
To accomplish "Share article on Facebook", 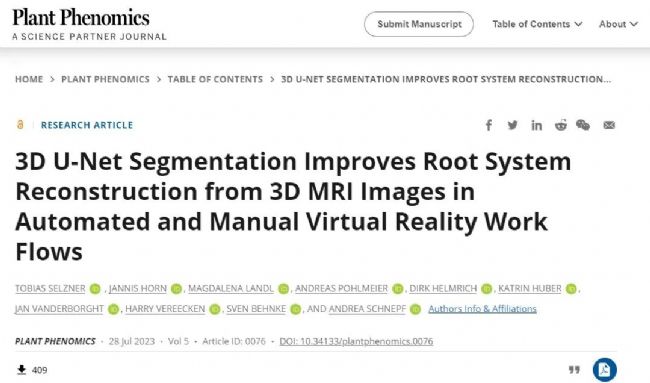I will [x=489, y=125].
